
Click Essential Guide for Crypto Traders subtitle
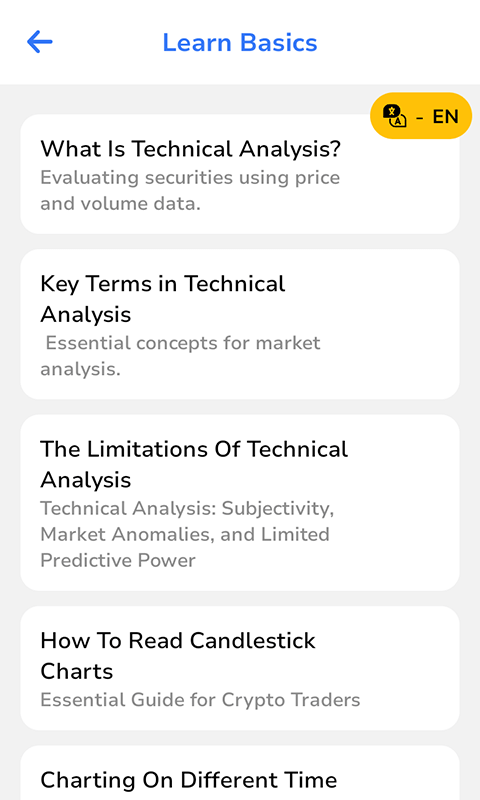coord(200,699)
